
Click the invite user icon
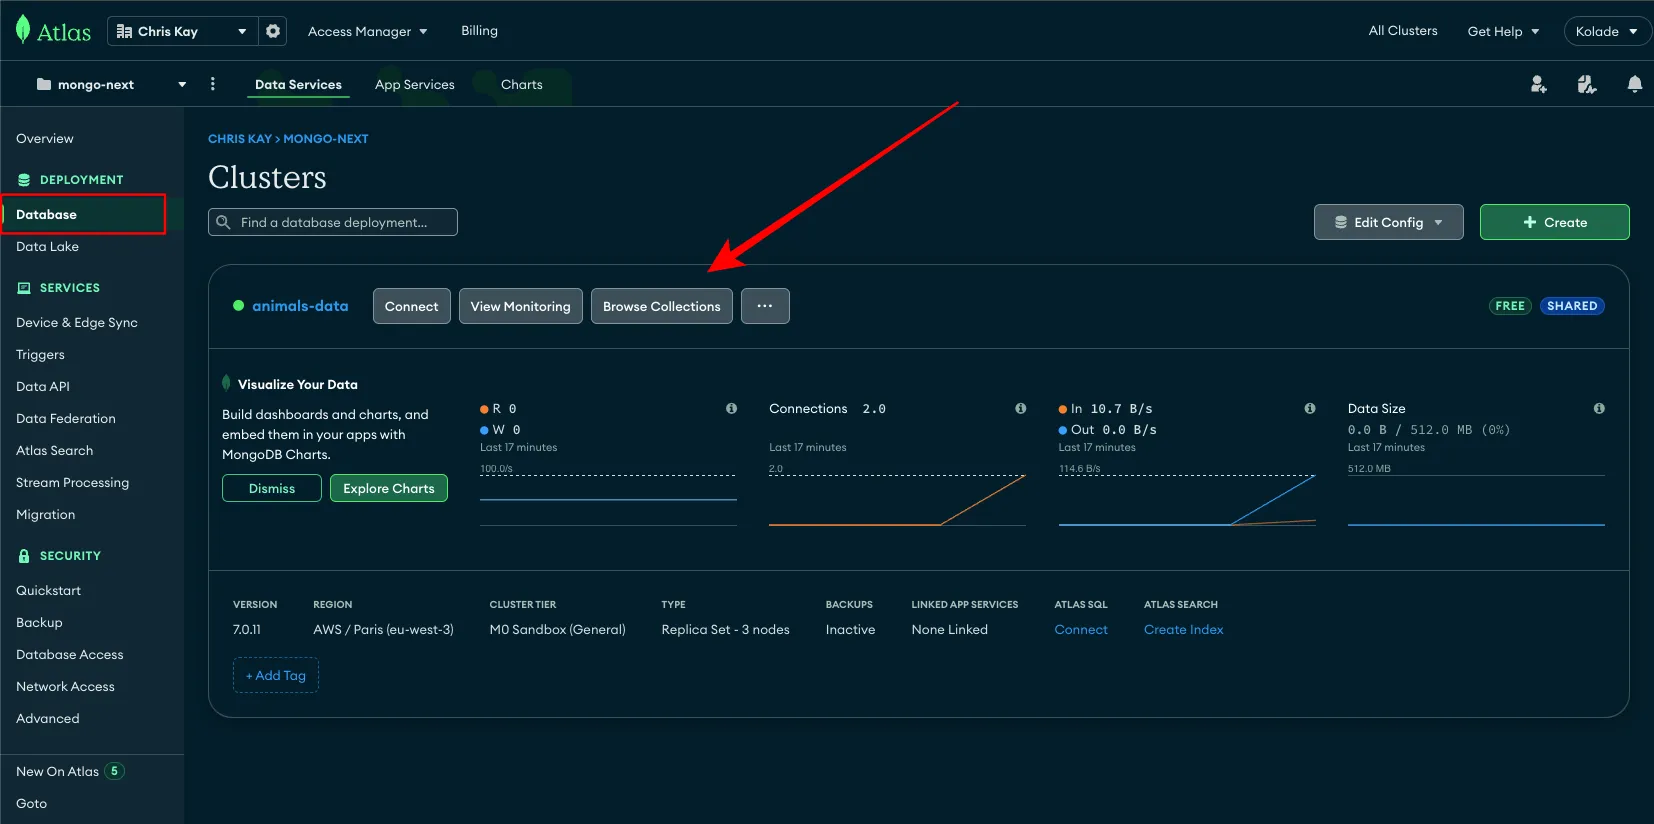(1538, 84)
